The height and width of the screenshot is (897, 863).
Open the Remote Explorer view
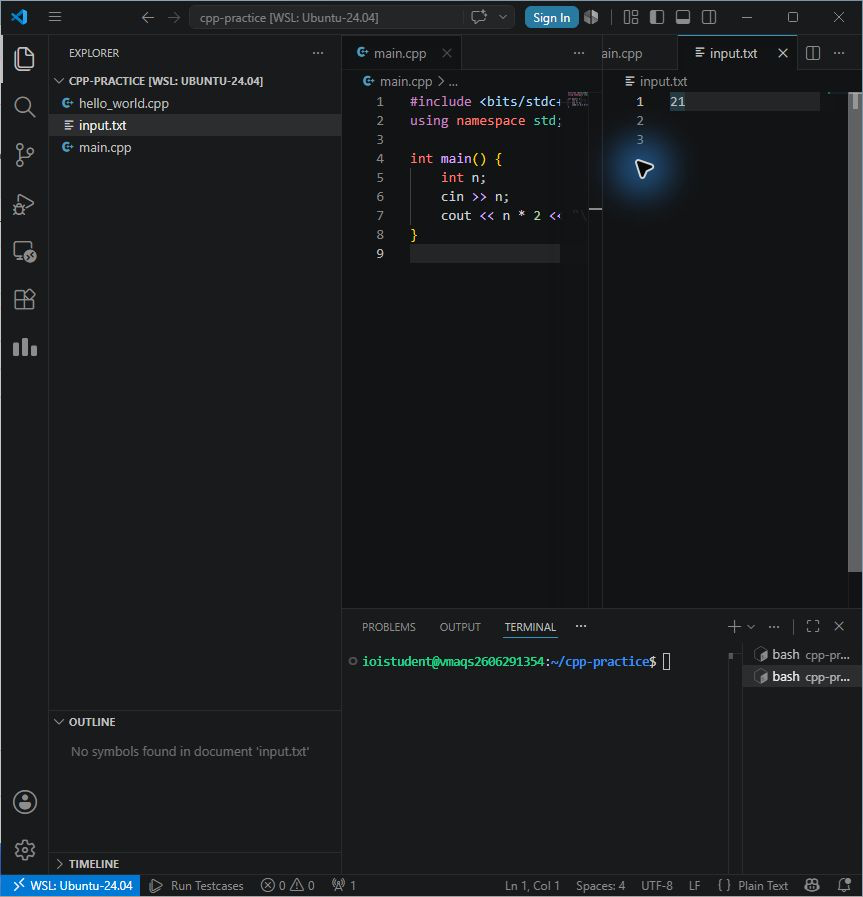24,252
